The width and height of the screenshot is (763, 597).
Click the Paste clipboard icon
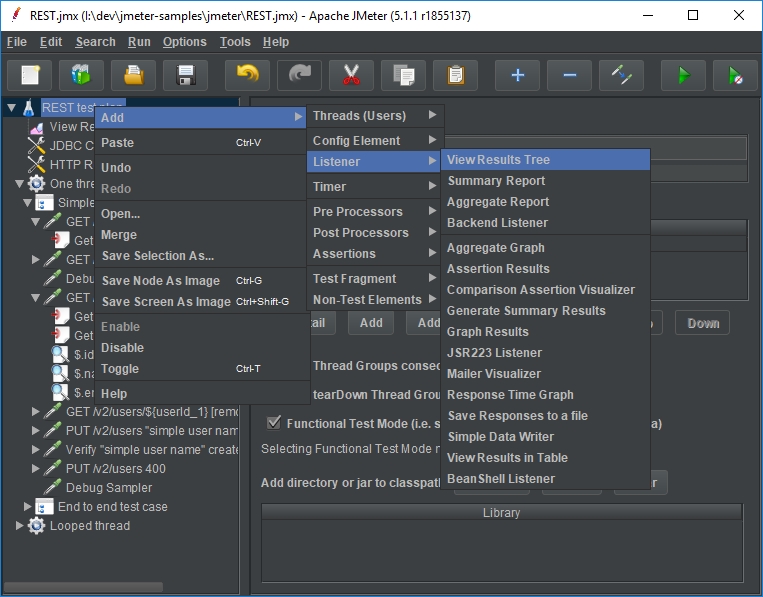(x=455, y=75)
